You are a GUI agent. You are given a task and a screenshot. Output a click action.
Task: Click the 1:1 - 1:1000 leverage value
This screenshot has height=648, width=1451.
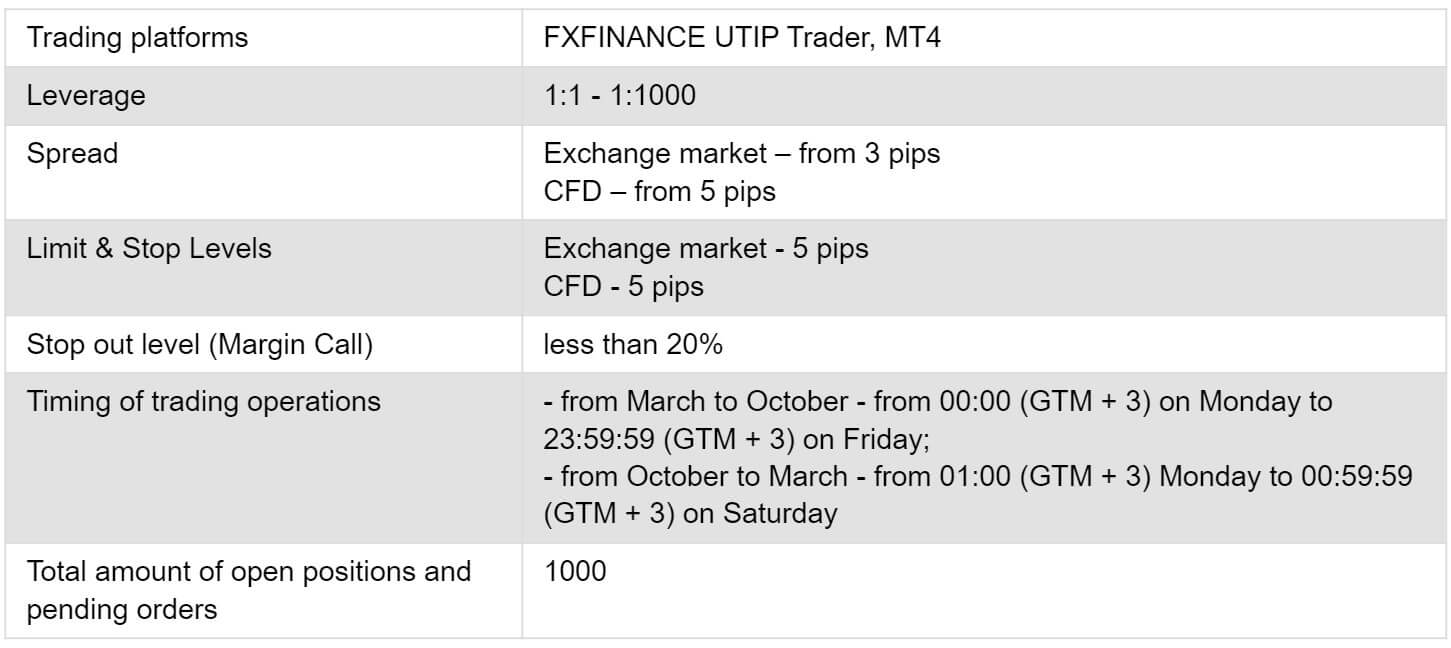tap(619, 97)
